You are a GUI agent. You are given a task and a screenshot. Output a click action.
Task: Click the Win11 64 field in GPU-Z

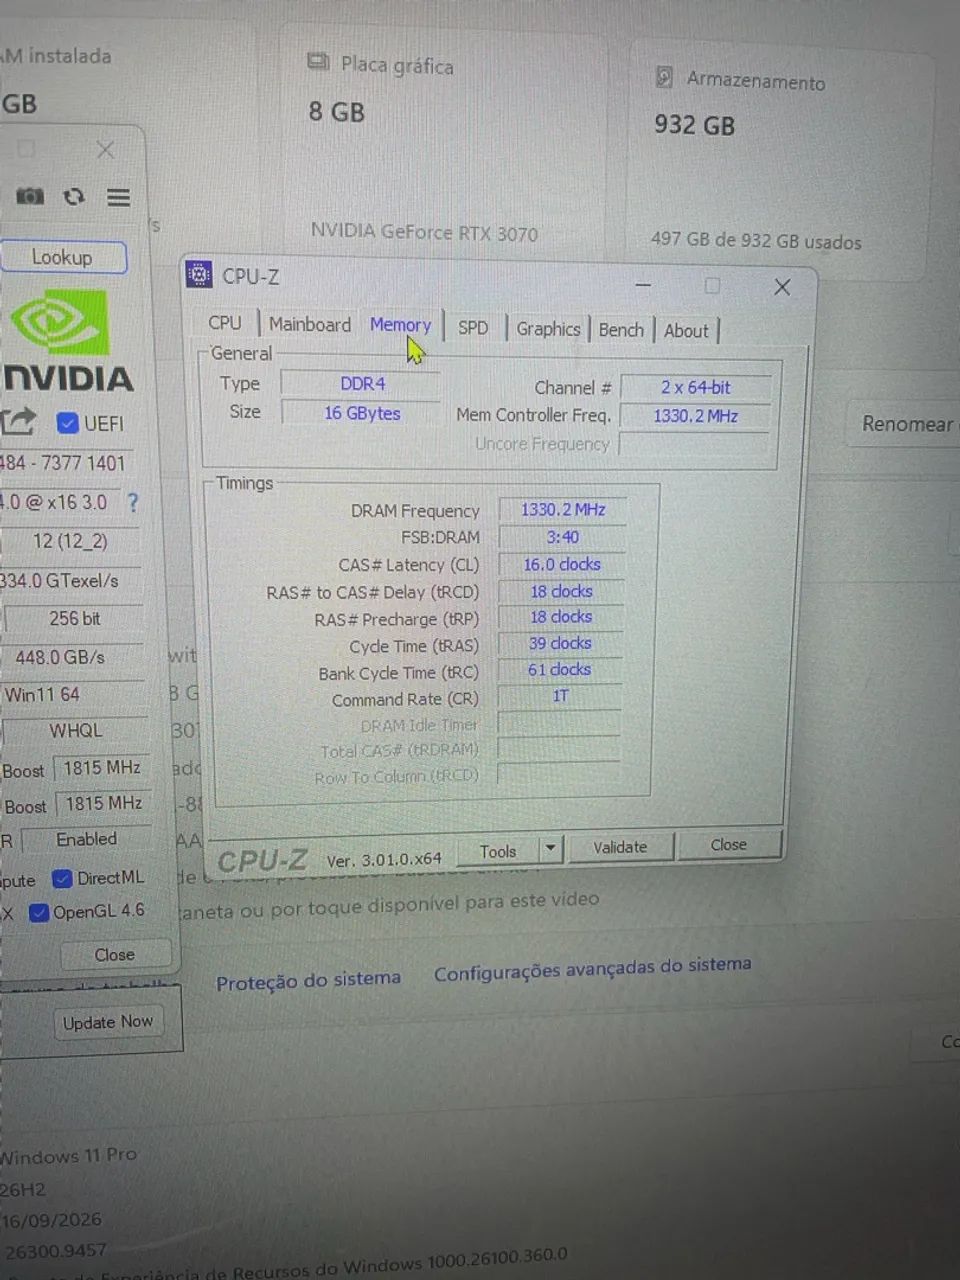tap(72, 694)
